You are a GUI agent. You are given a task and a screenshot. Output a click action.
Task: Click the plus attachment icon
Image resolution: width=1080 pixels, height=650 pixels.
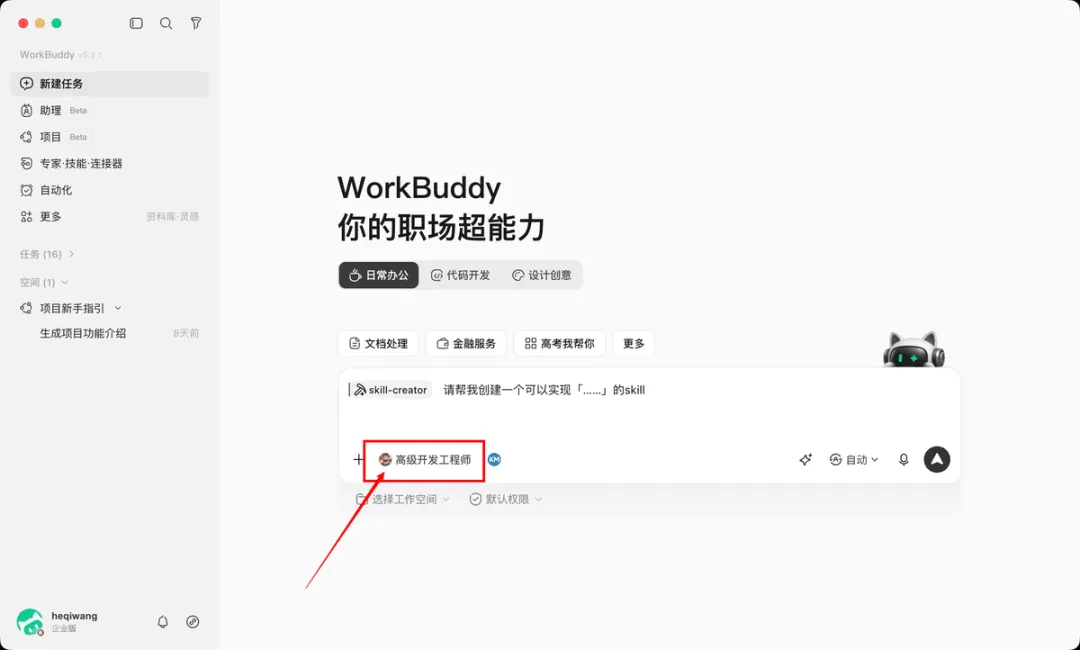click(x=358, y=459)
